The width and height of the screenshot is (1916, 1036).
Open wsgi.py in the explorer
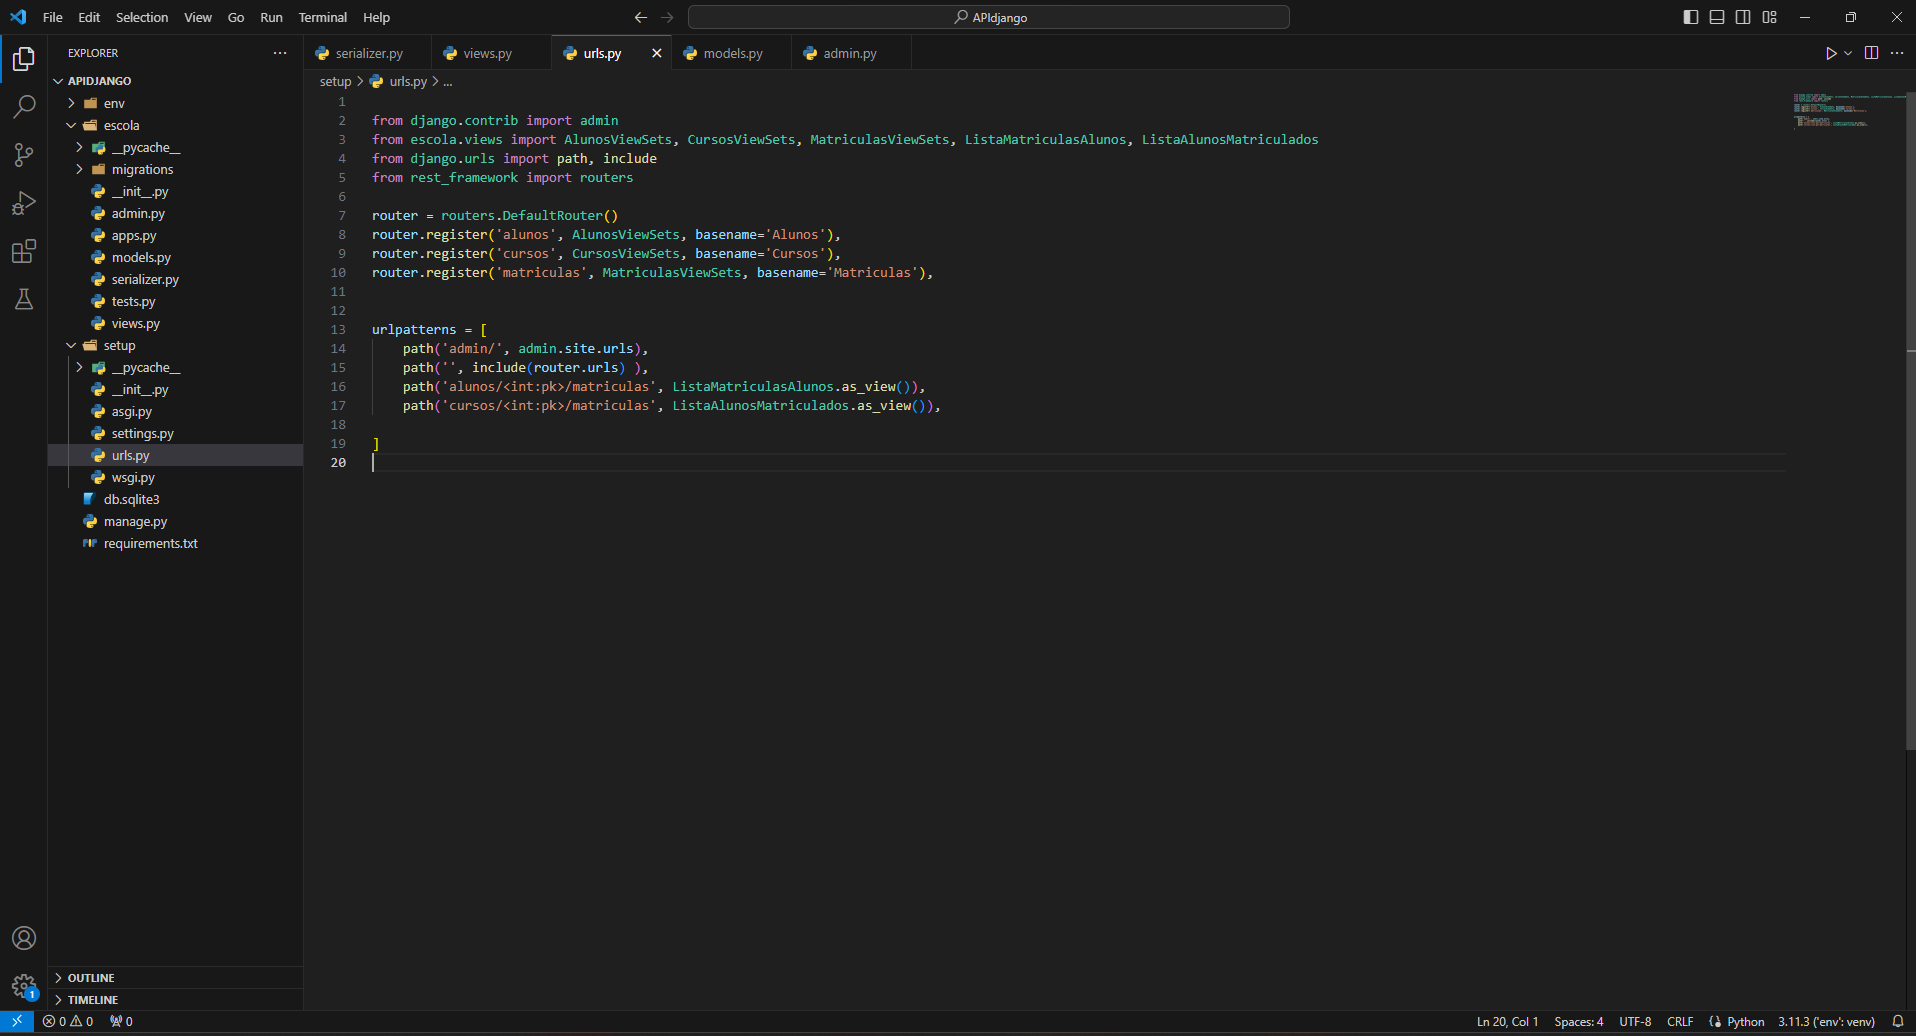click(x=176, y=477)
